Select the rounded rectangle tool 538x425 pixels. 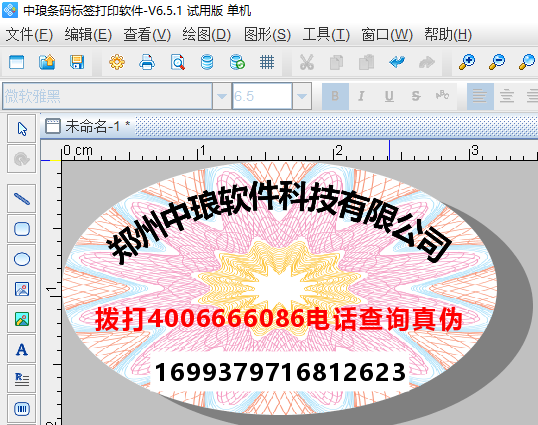coord(22,229)
